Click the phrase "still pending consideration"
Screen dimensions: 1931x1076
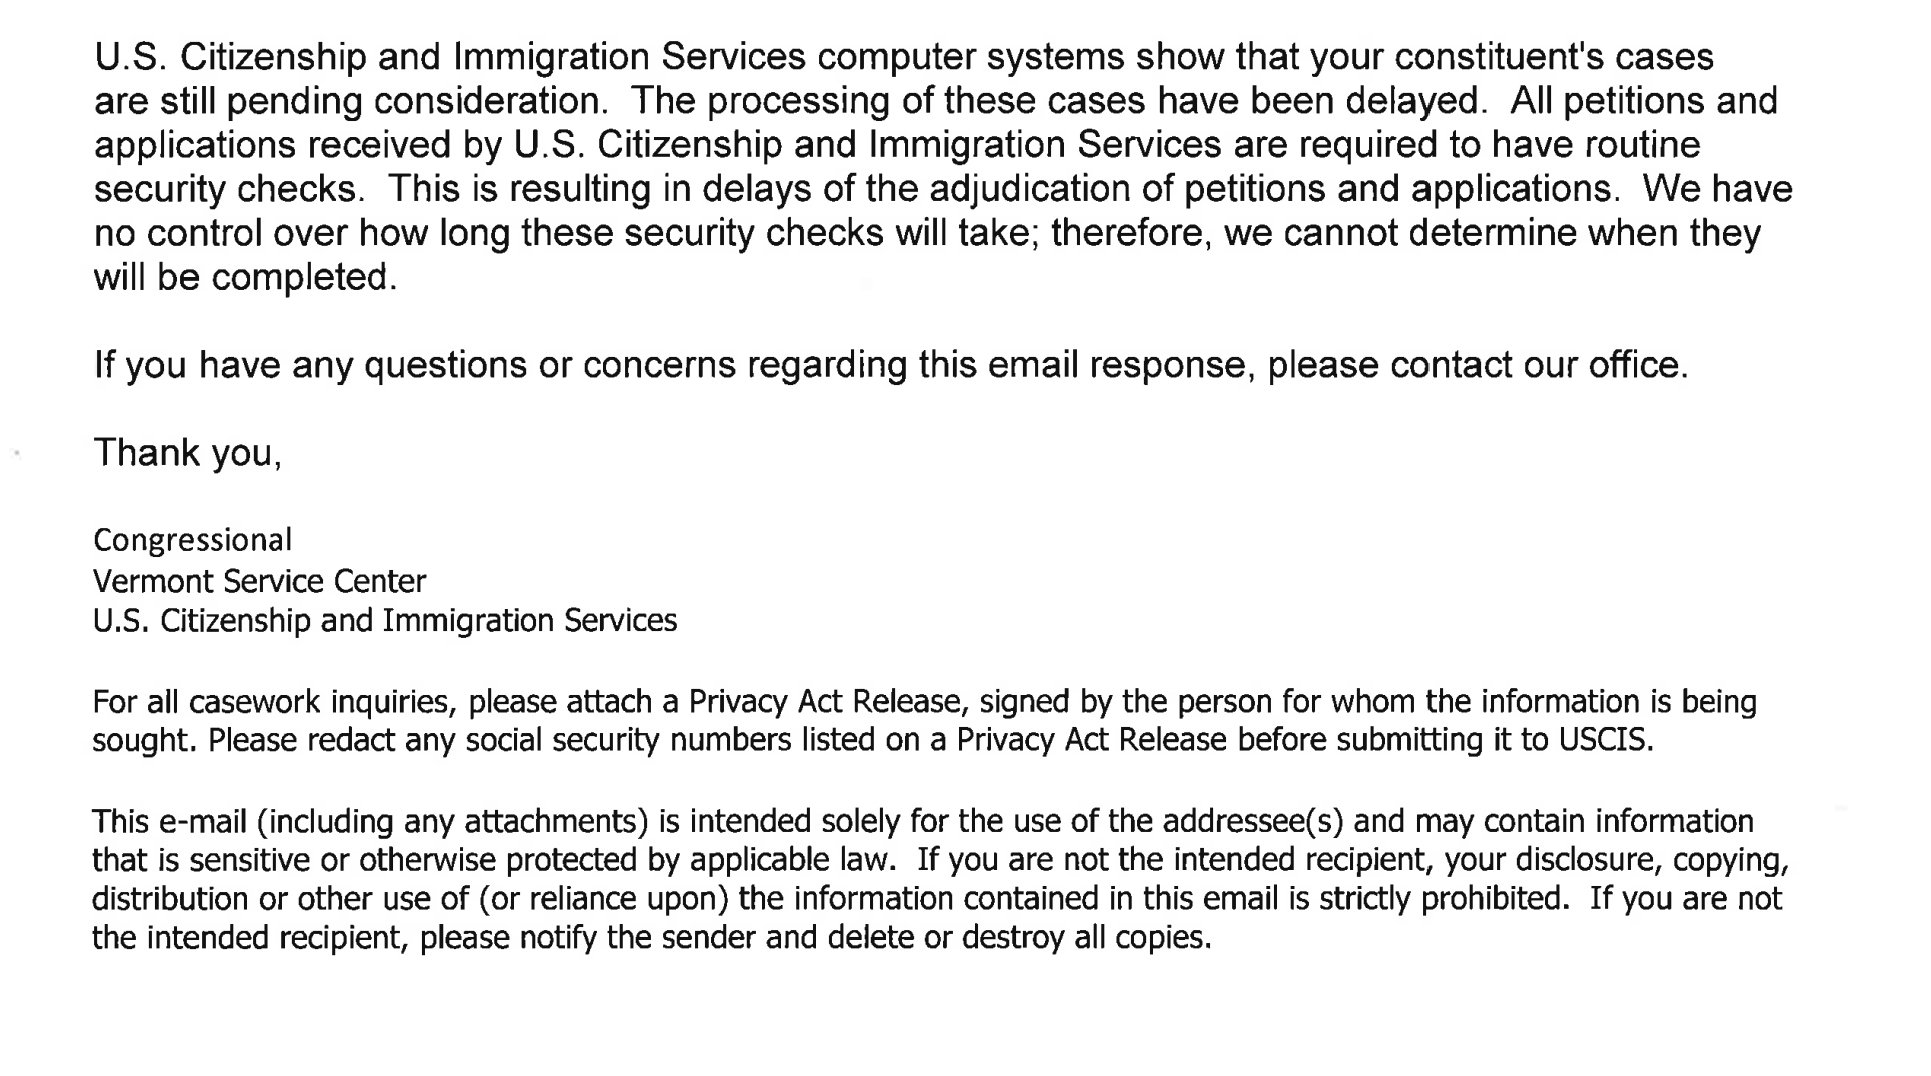click(x=381, y=102)
